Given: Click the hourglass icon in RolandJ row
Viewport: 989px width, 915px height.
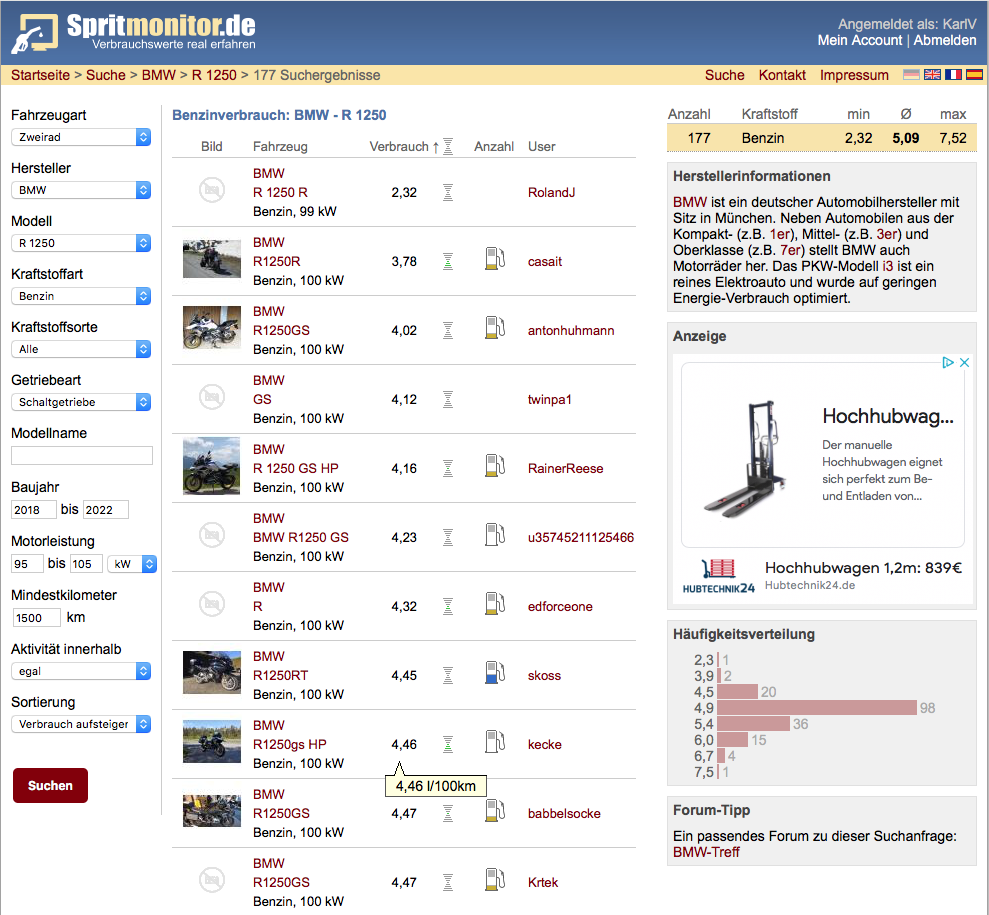Looking at the screenshot, I should tap(448, 192).
